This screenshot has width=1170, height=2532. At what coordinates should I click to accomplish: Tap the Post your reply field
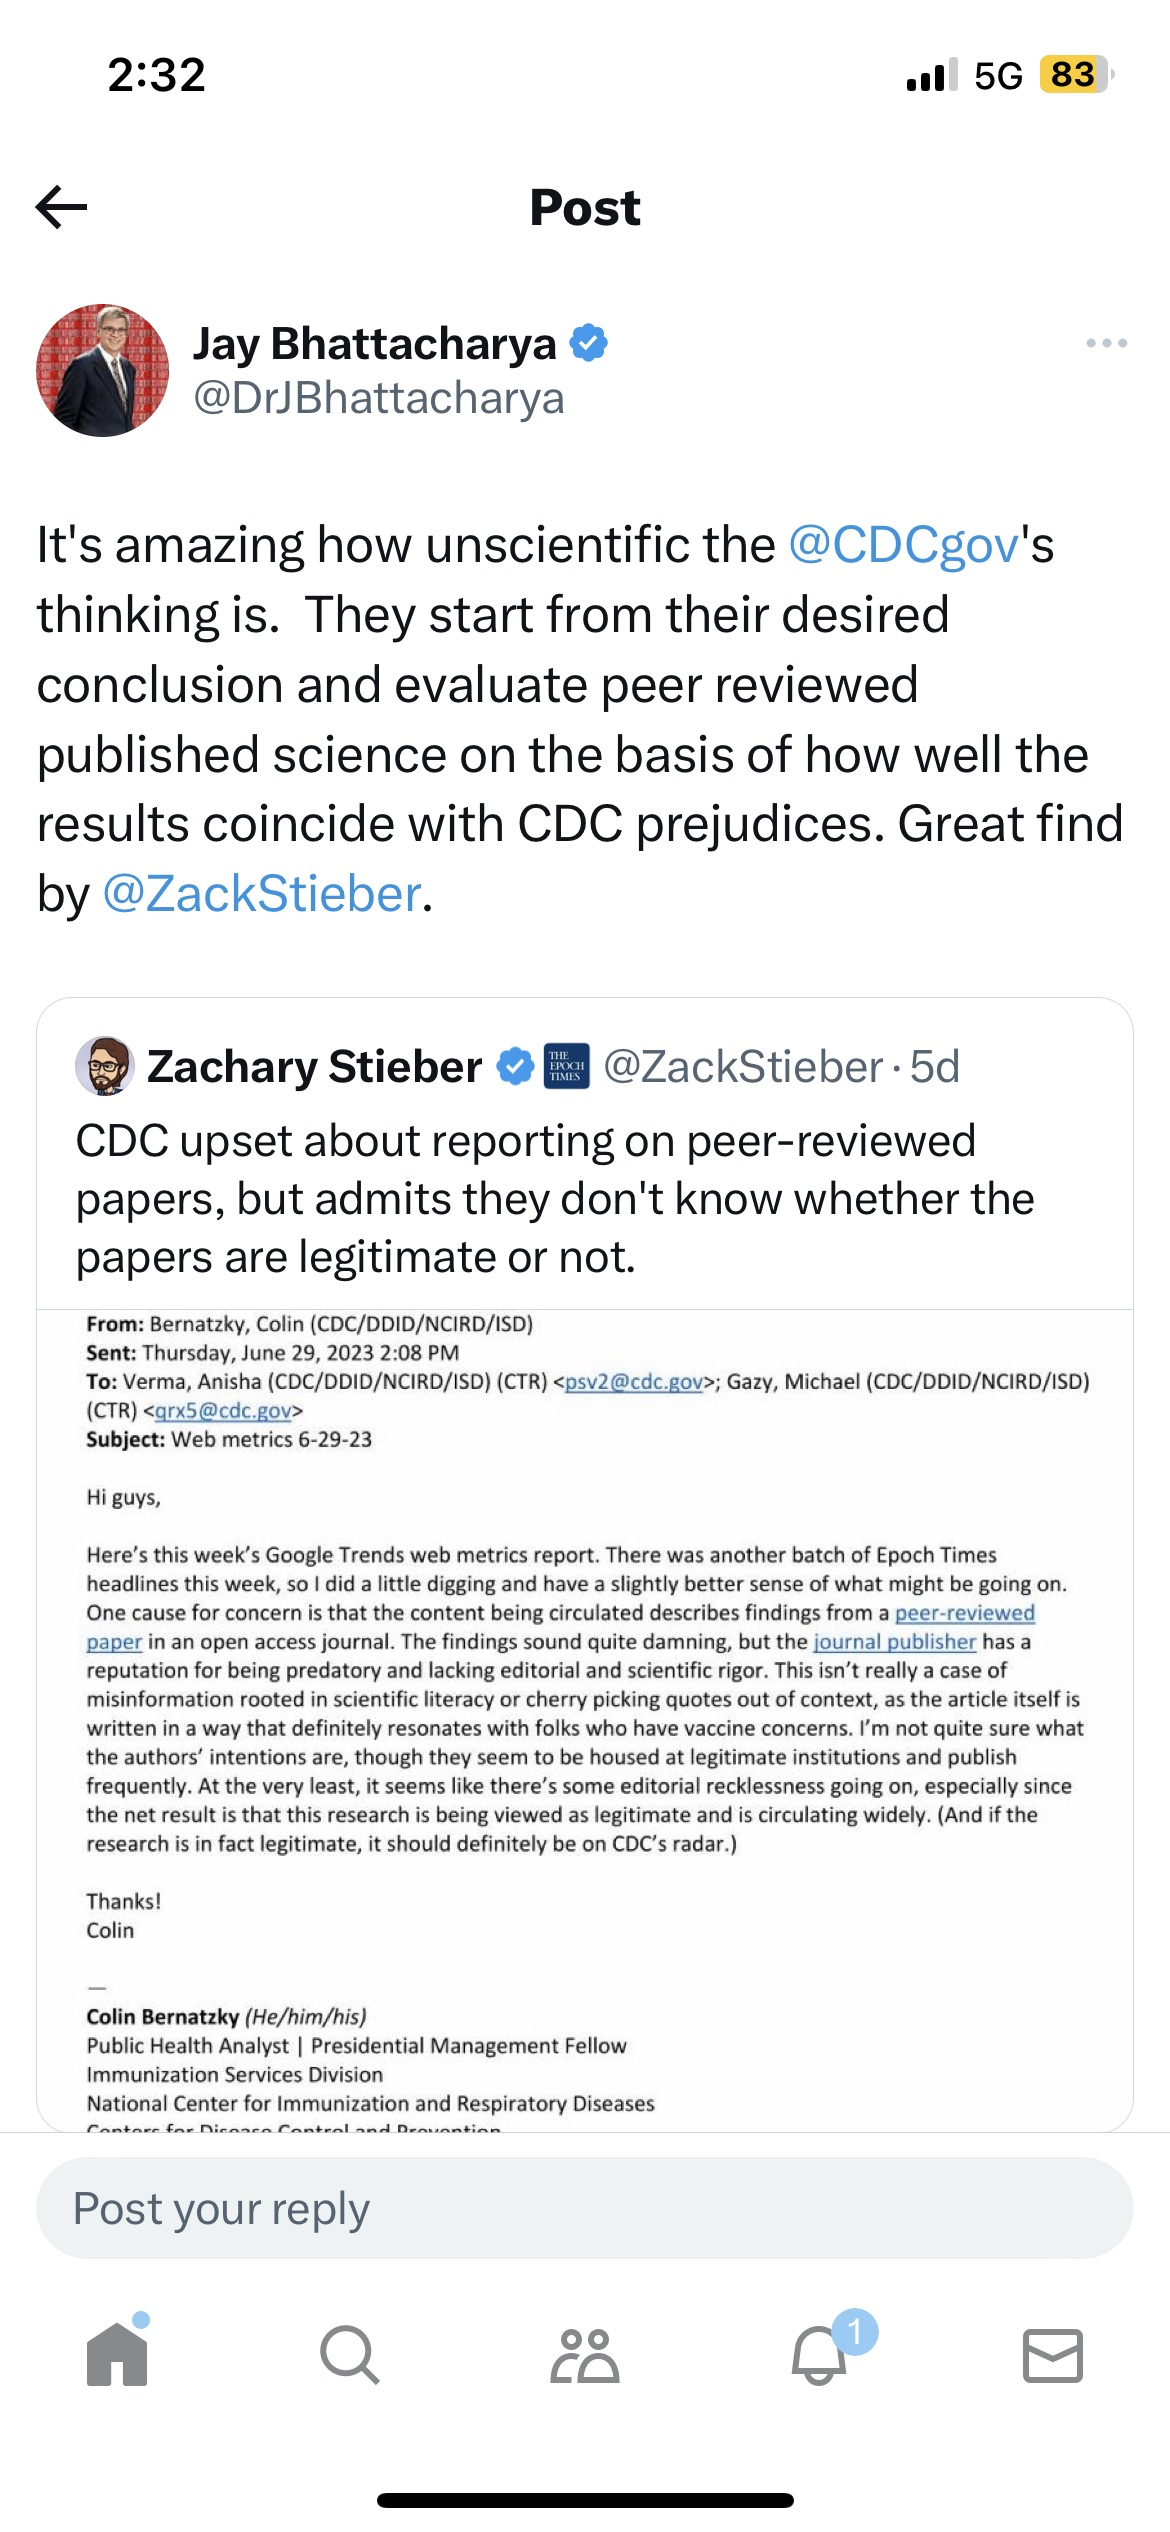pos(585,2208)
